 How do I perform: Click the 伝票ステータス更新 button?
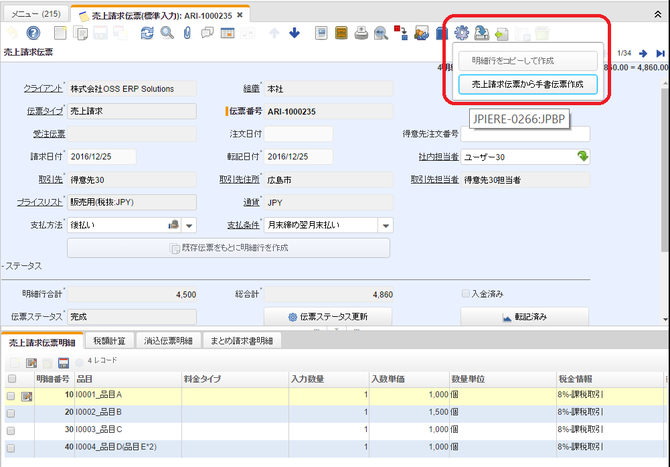tap(328, 317)
